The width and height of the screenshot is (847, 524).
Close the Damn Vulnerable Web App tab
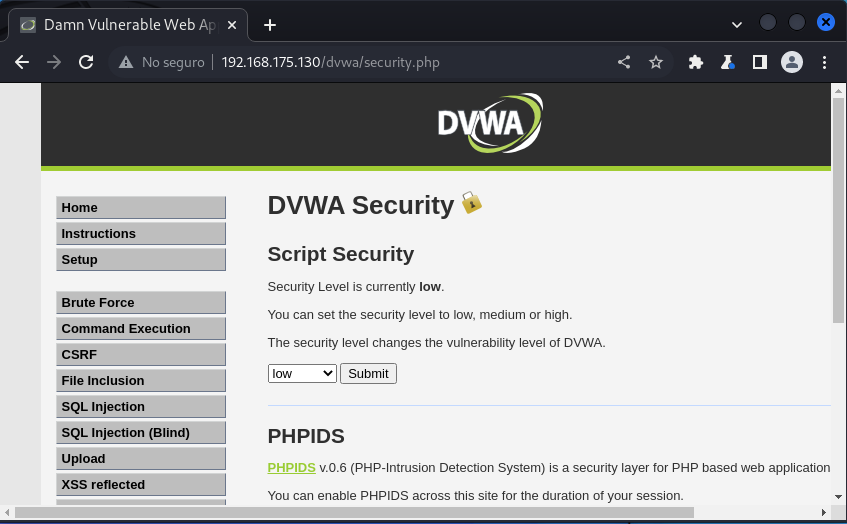[x=232, y=25]
